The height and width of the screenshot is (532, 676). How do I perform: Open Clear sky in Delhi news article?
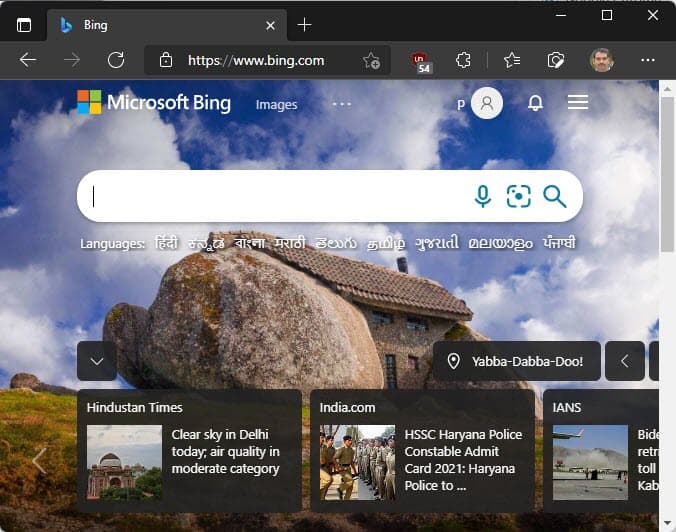pos(225,452)
